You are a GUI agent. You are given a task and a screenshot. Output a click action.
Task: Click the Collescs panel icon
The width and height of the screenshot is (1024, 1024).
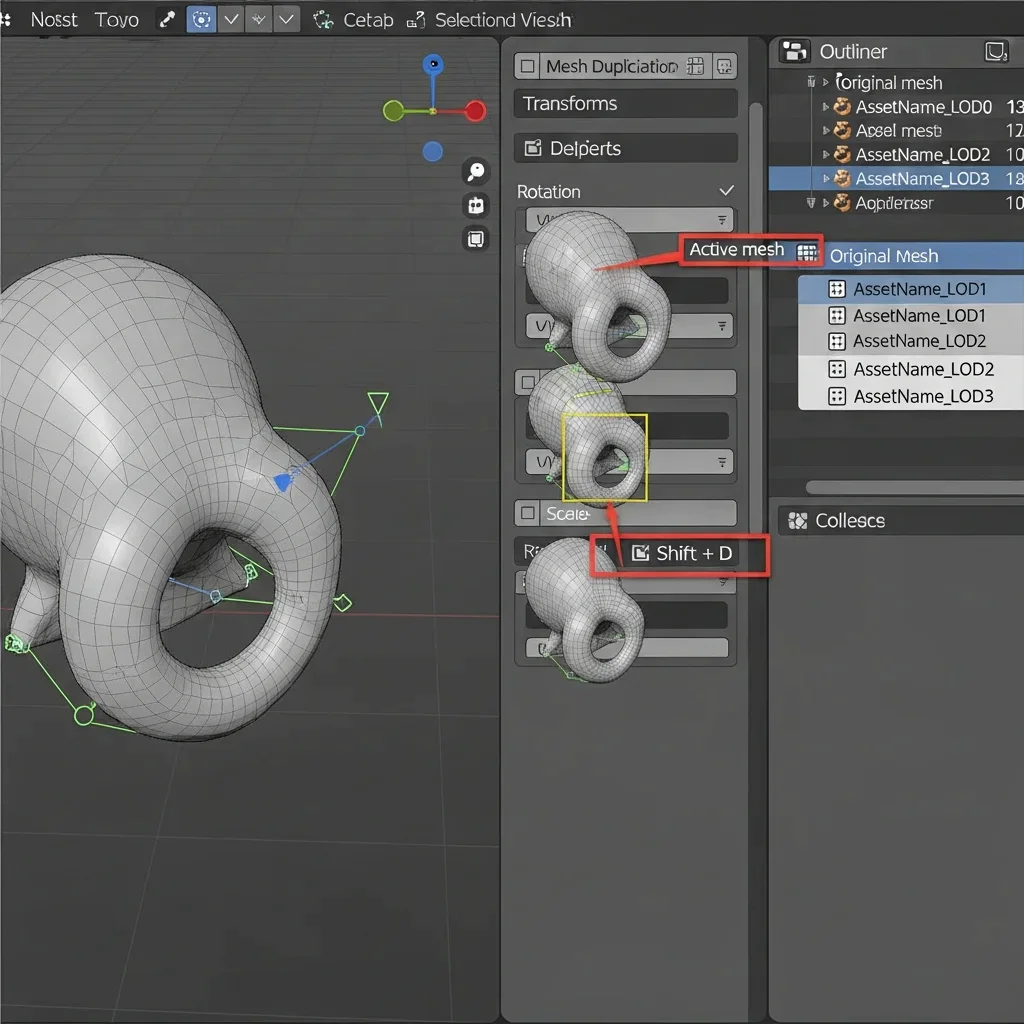point(797,521)
